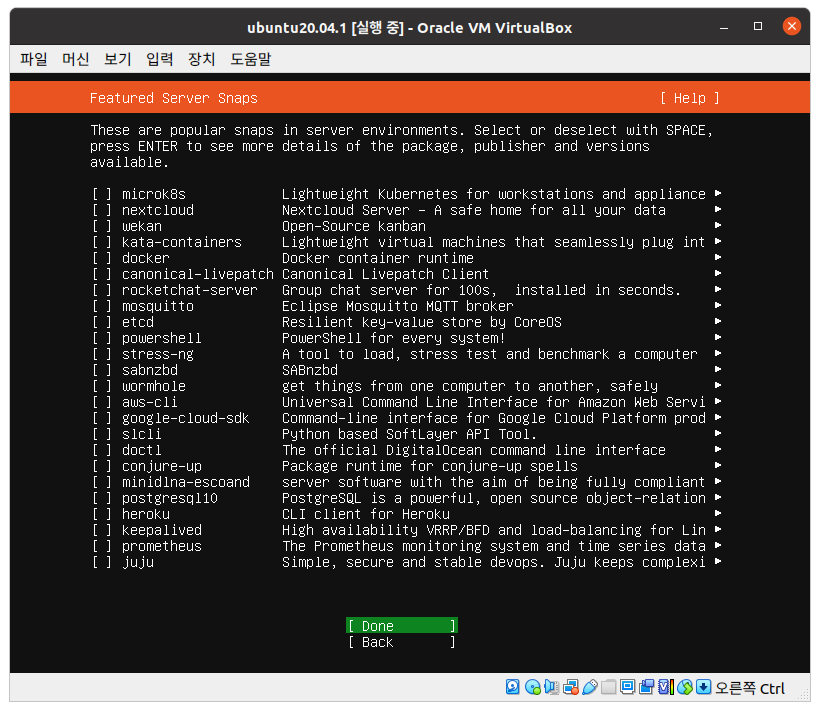Click 'PowerShell for every system!' description

tap(394, 338)
